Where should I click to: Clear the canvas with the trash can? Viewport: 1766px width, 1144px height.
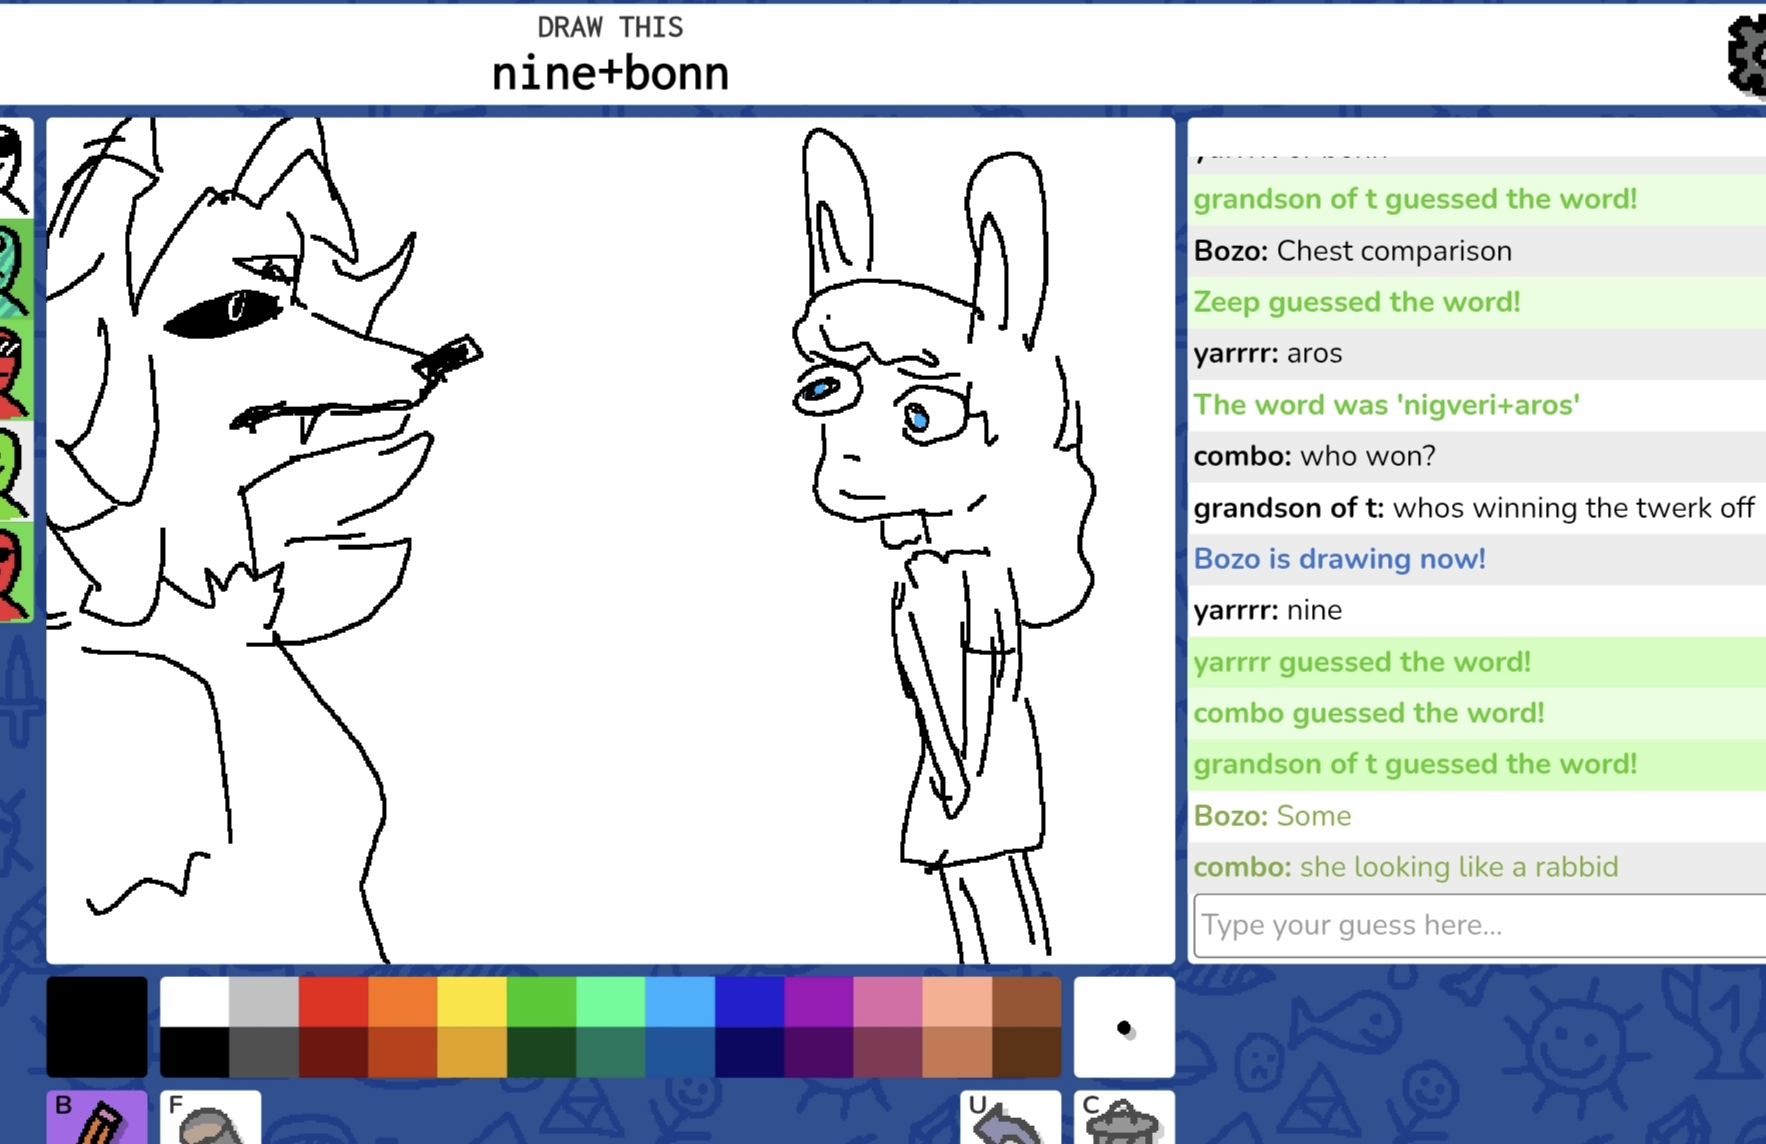pos(1123,1117)
